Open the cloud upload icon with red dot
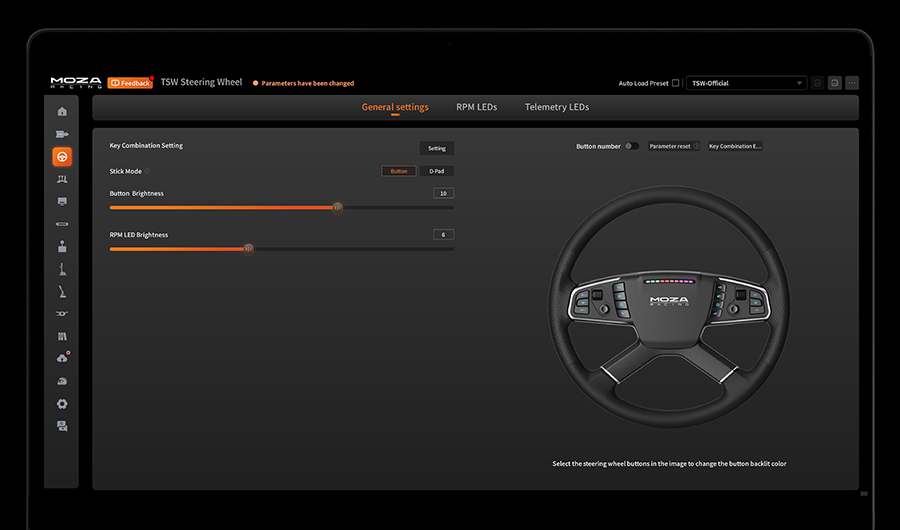The height and width of the screenshot is (530, 900). pyautogui.click(x=63, y=358)
